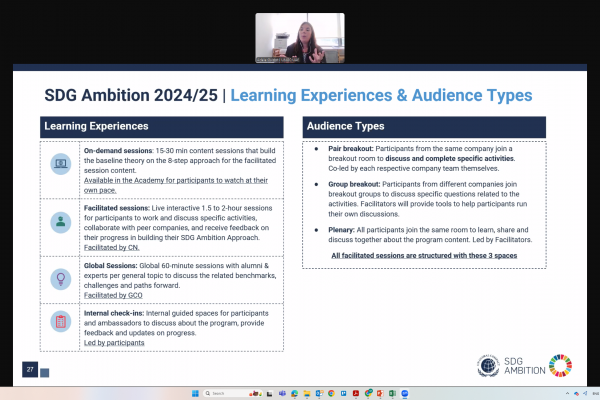This screenshot has width=600, height=400.
Task: Click the Audience Types header bar
Action: (424, 127)
